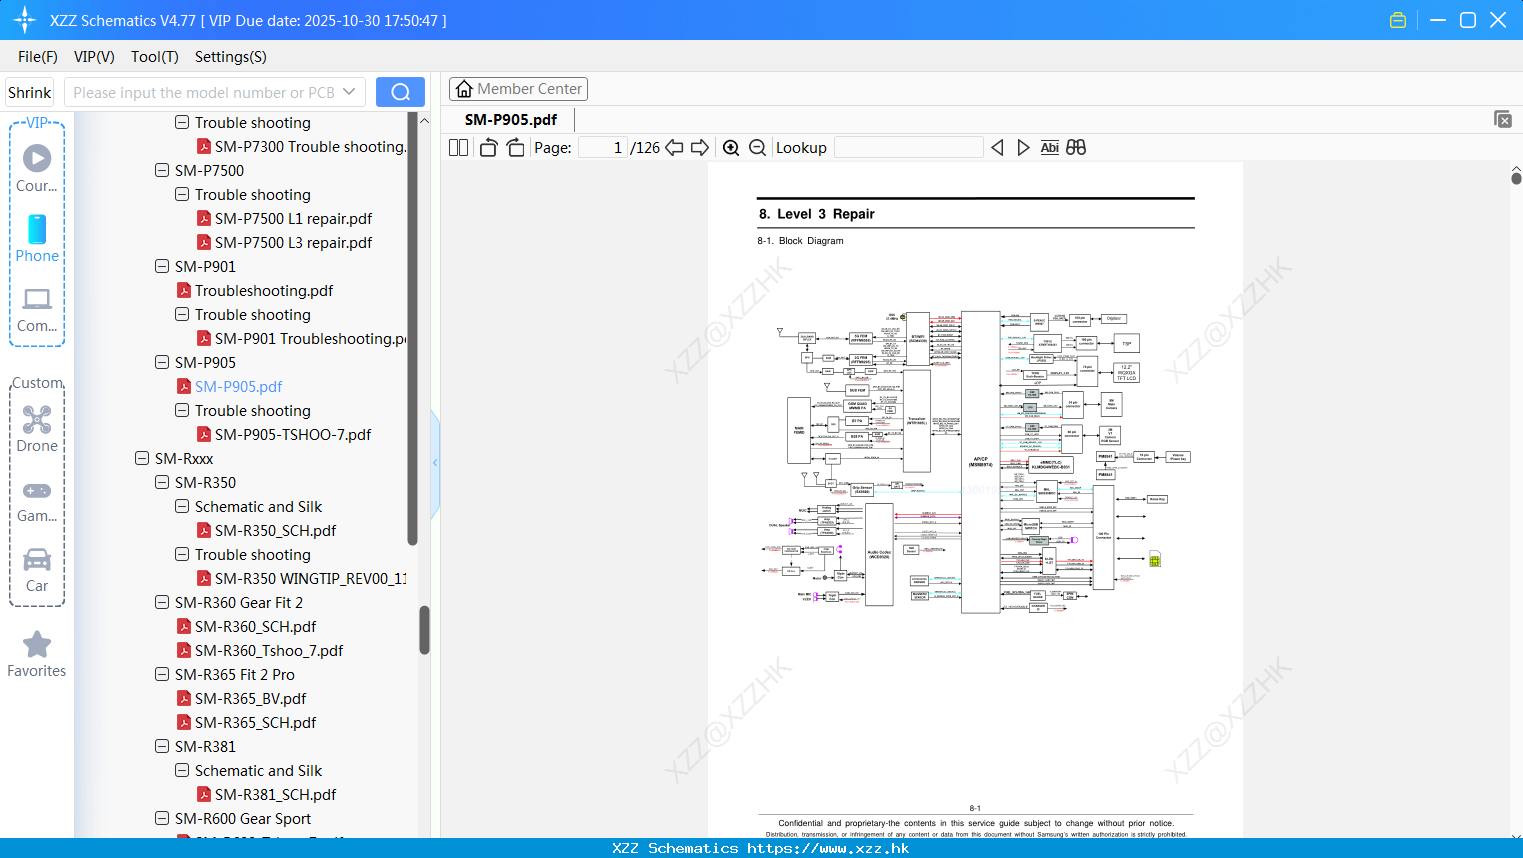1523x858 pixels.
Task: Open SM-R360_SCH.pdf
Action: tap(255, 626)
